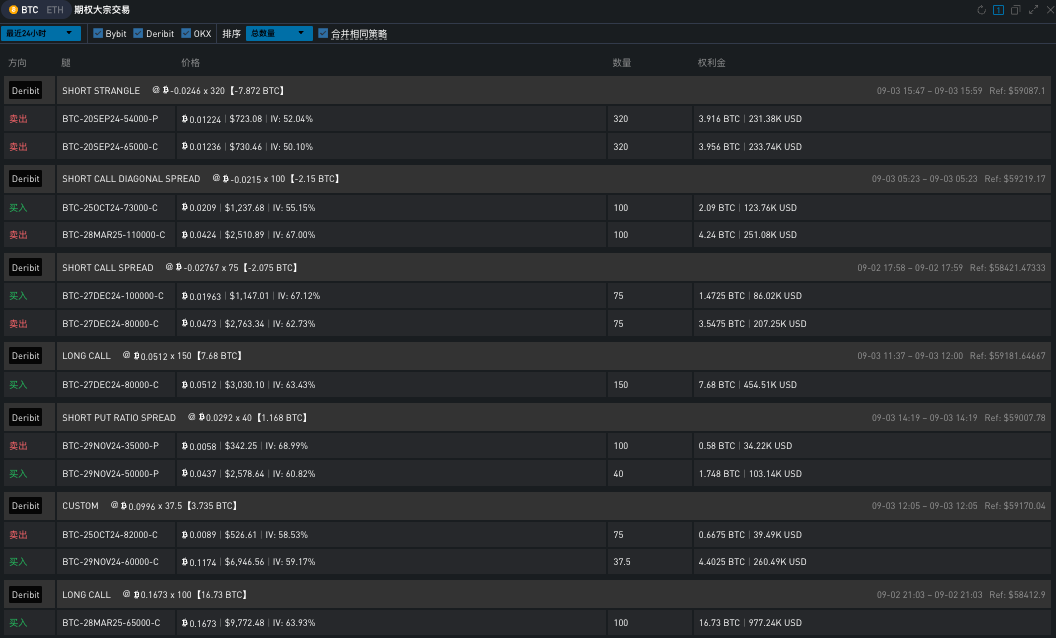Open the 总数量 sort dropdown
1056x638 pixels.
coord(279,33)
